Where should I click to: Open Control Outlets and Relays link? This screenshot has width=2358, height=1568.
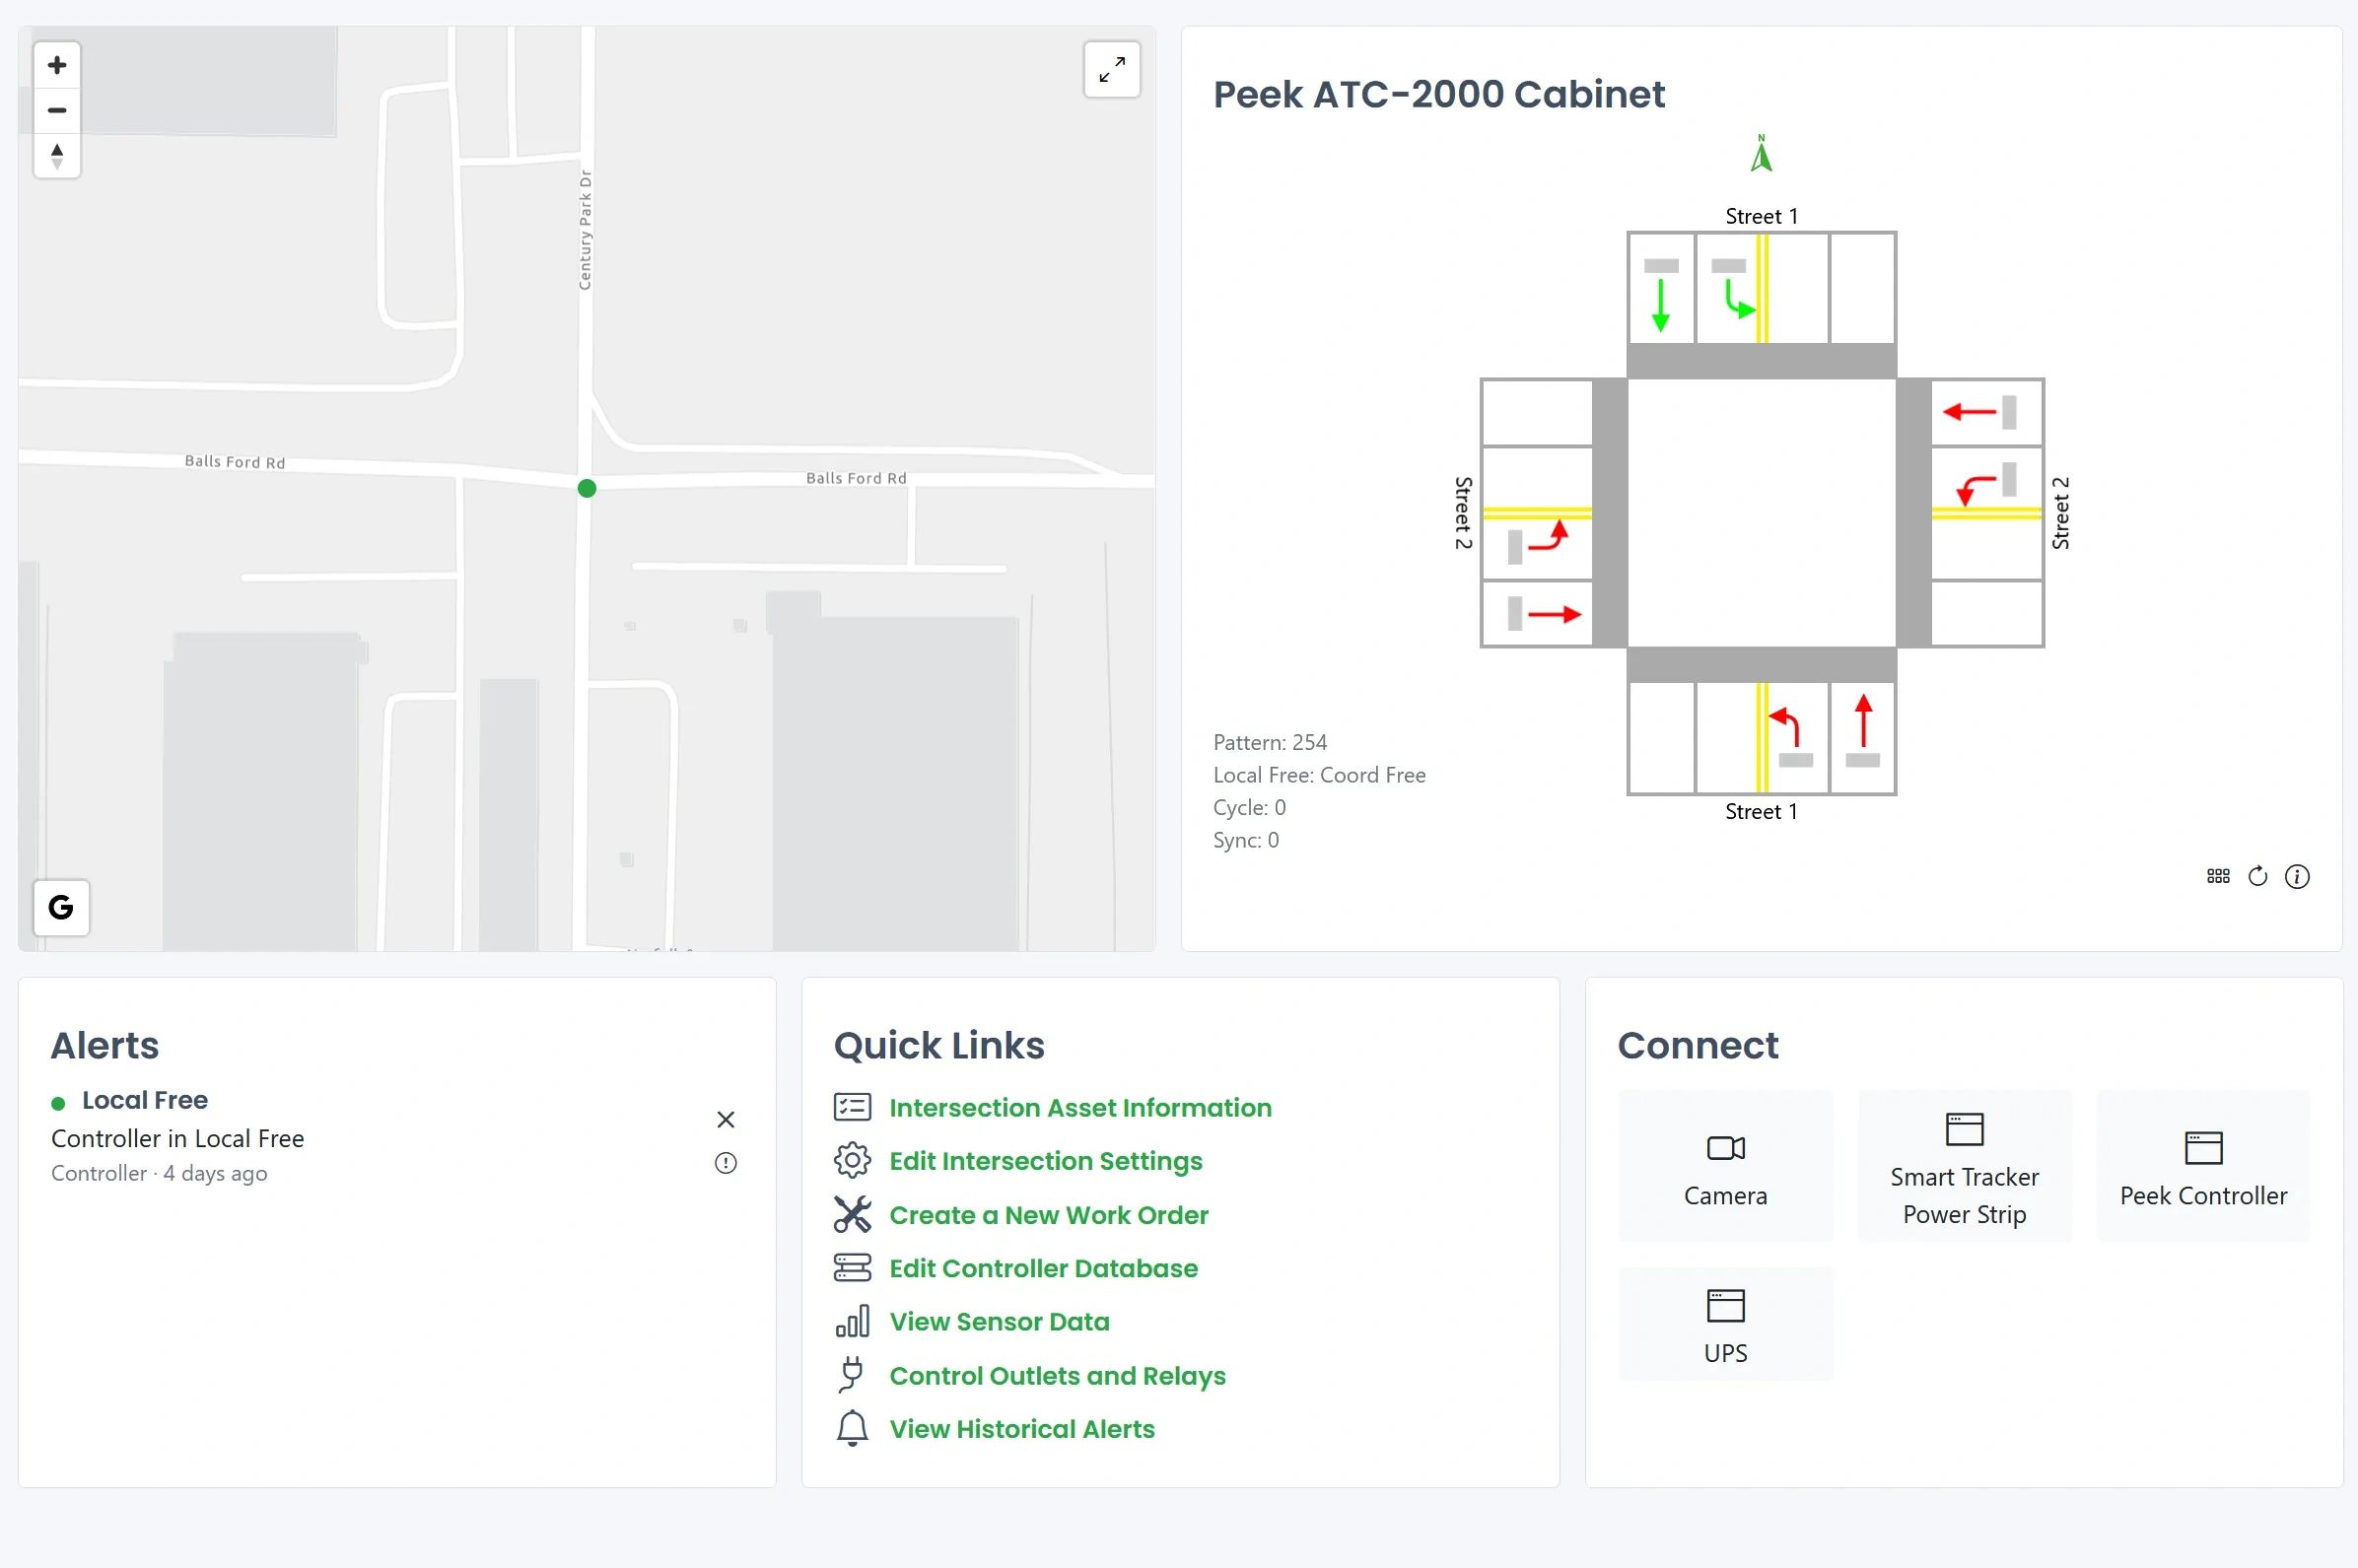tap(1057, 1376)
